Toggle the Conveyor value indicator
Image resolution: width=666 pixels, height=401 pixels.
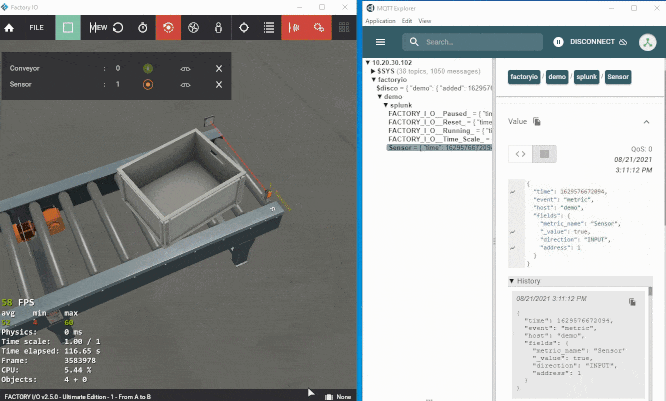click(x=148, y=68)
